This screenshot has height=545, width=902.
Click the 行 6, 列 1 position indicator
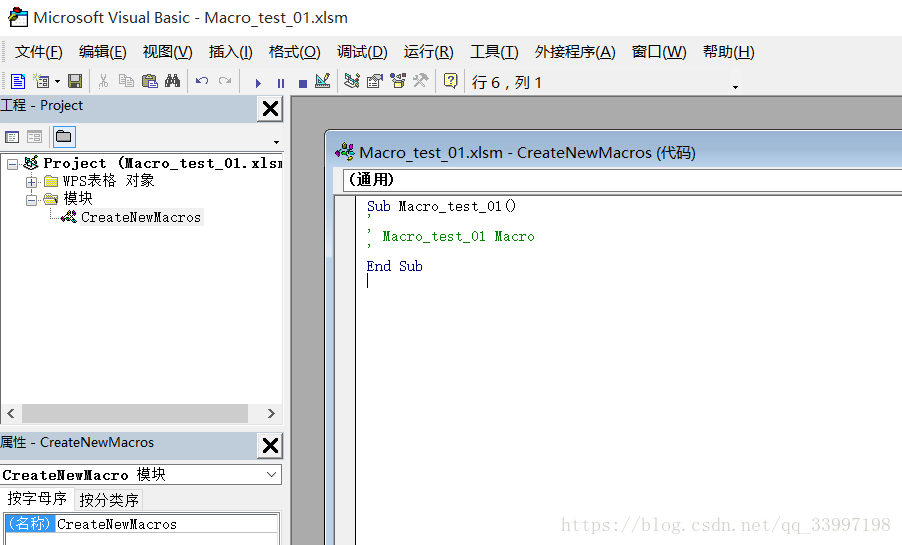[x=507, y=83]
